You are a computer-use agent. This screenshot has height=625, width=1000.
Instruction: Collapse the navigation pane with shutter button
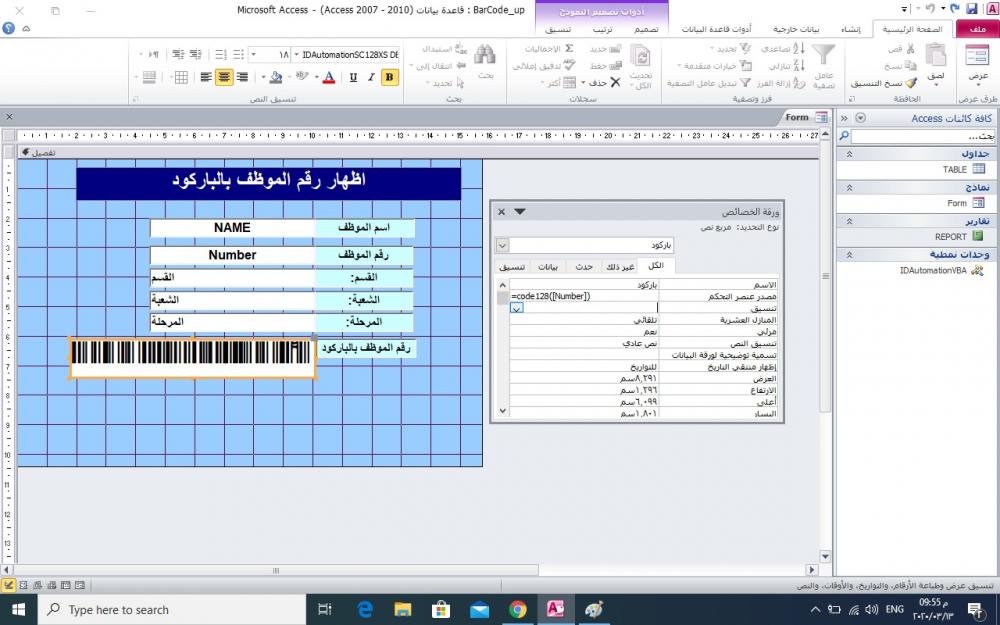pyautogui.click(x=844, y=118)
